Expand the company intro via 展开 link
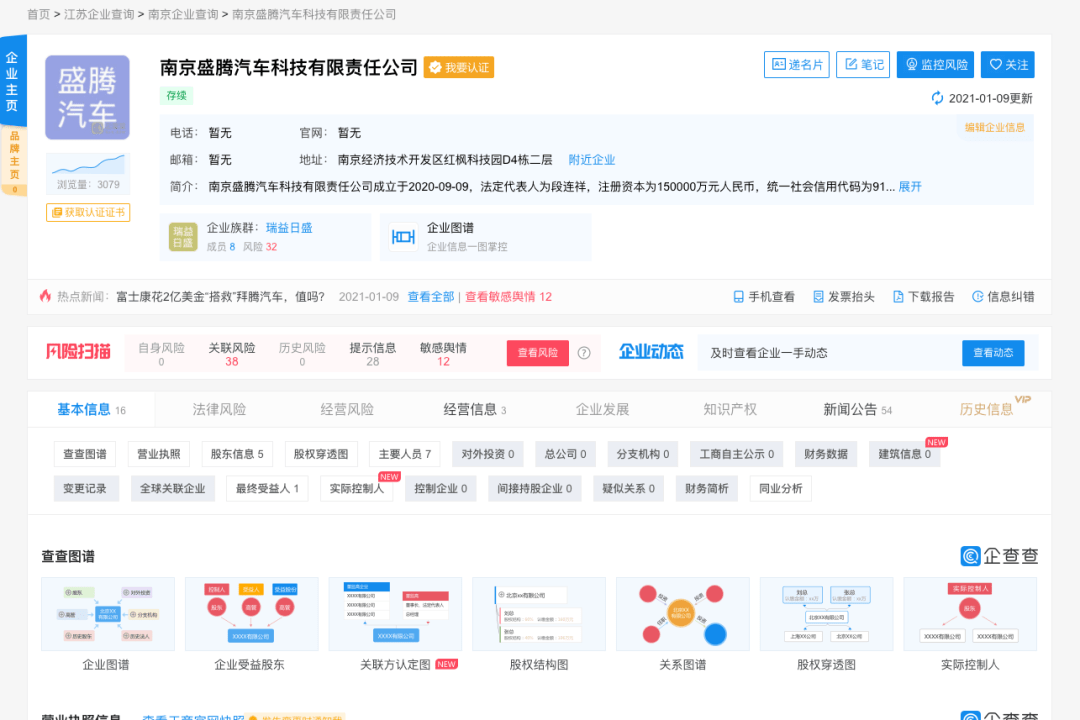 (908, 186)
